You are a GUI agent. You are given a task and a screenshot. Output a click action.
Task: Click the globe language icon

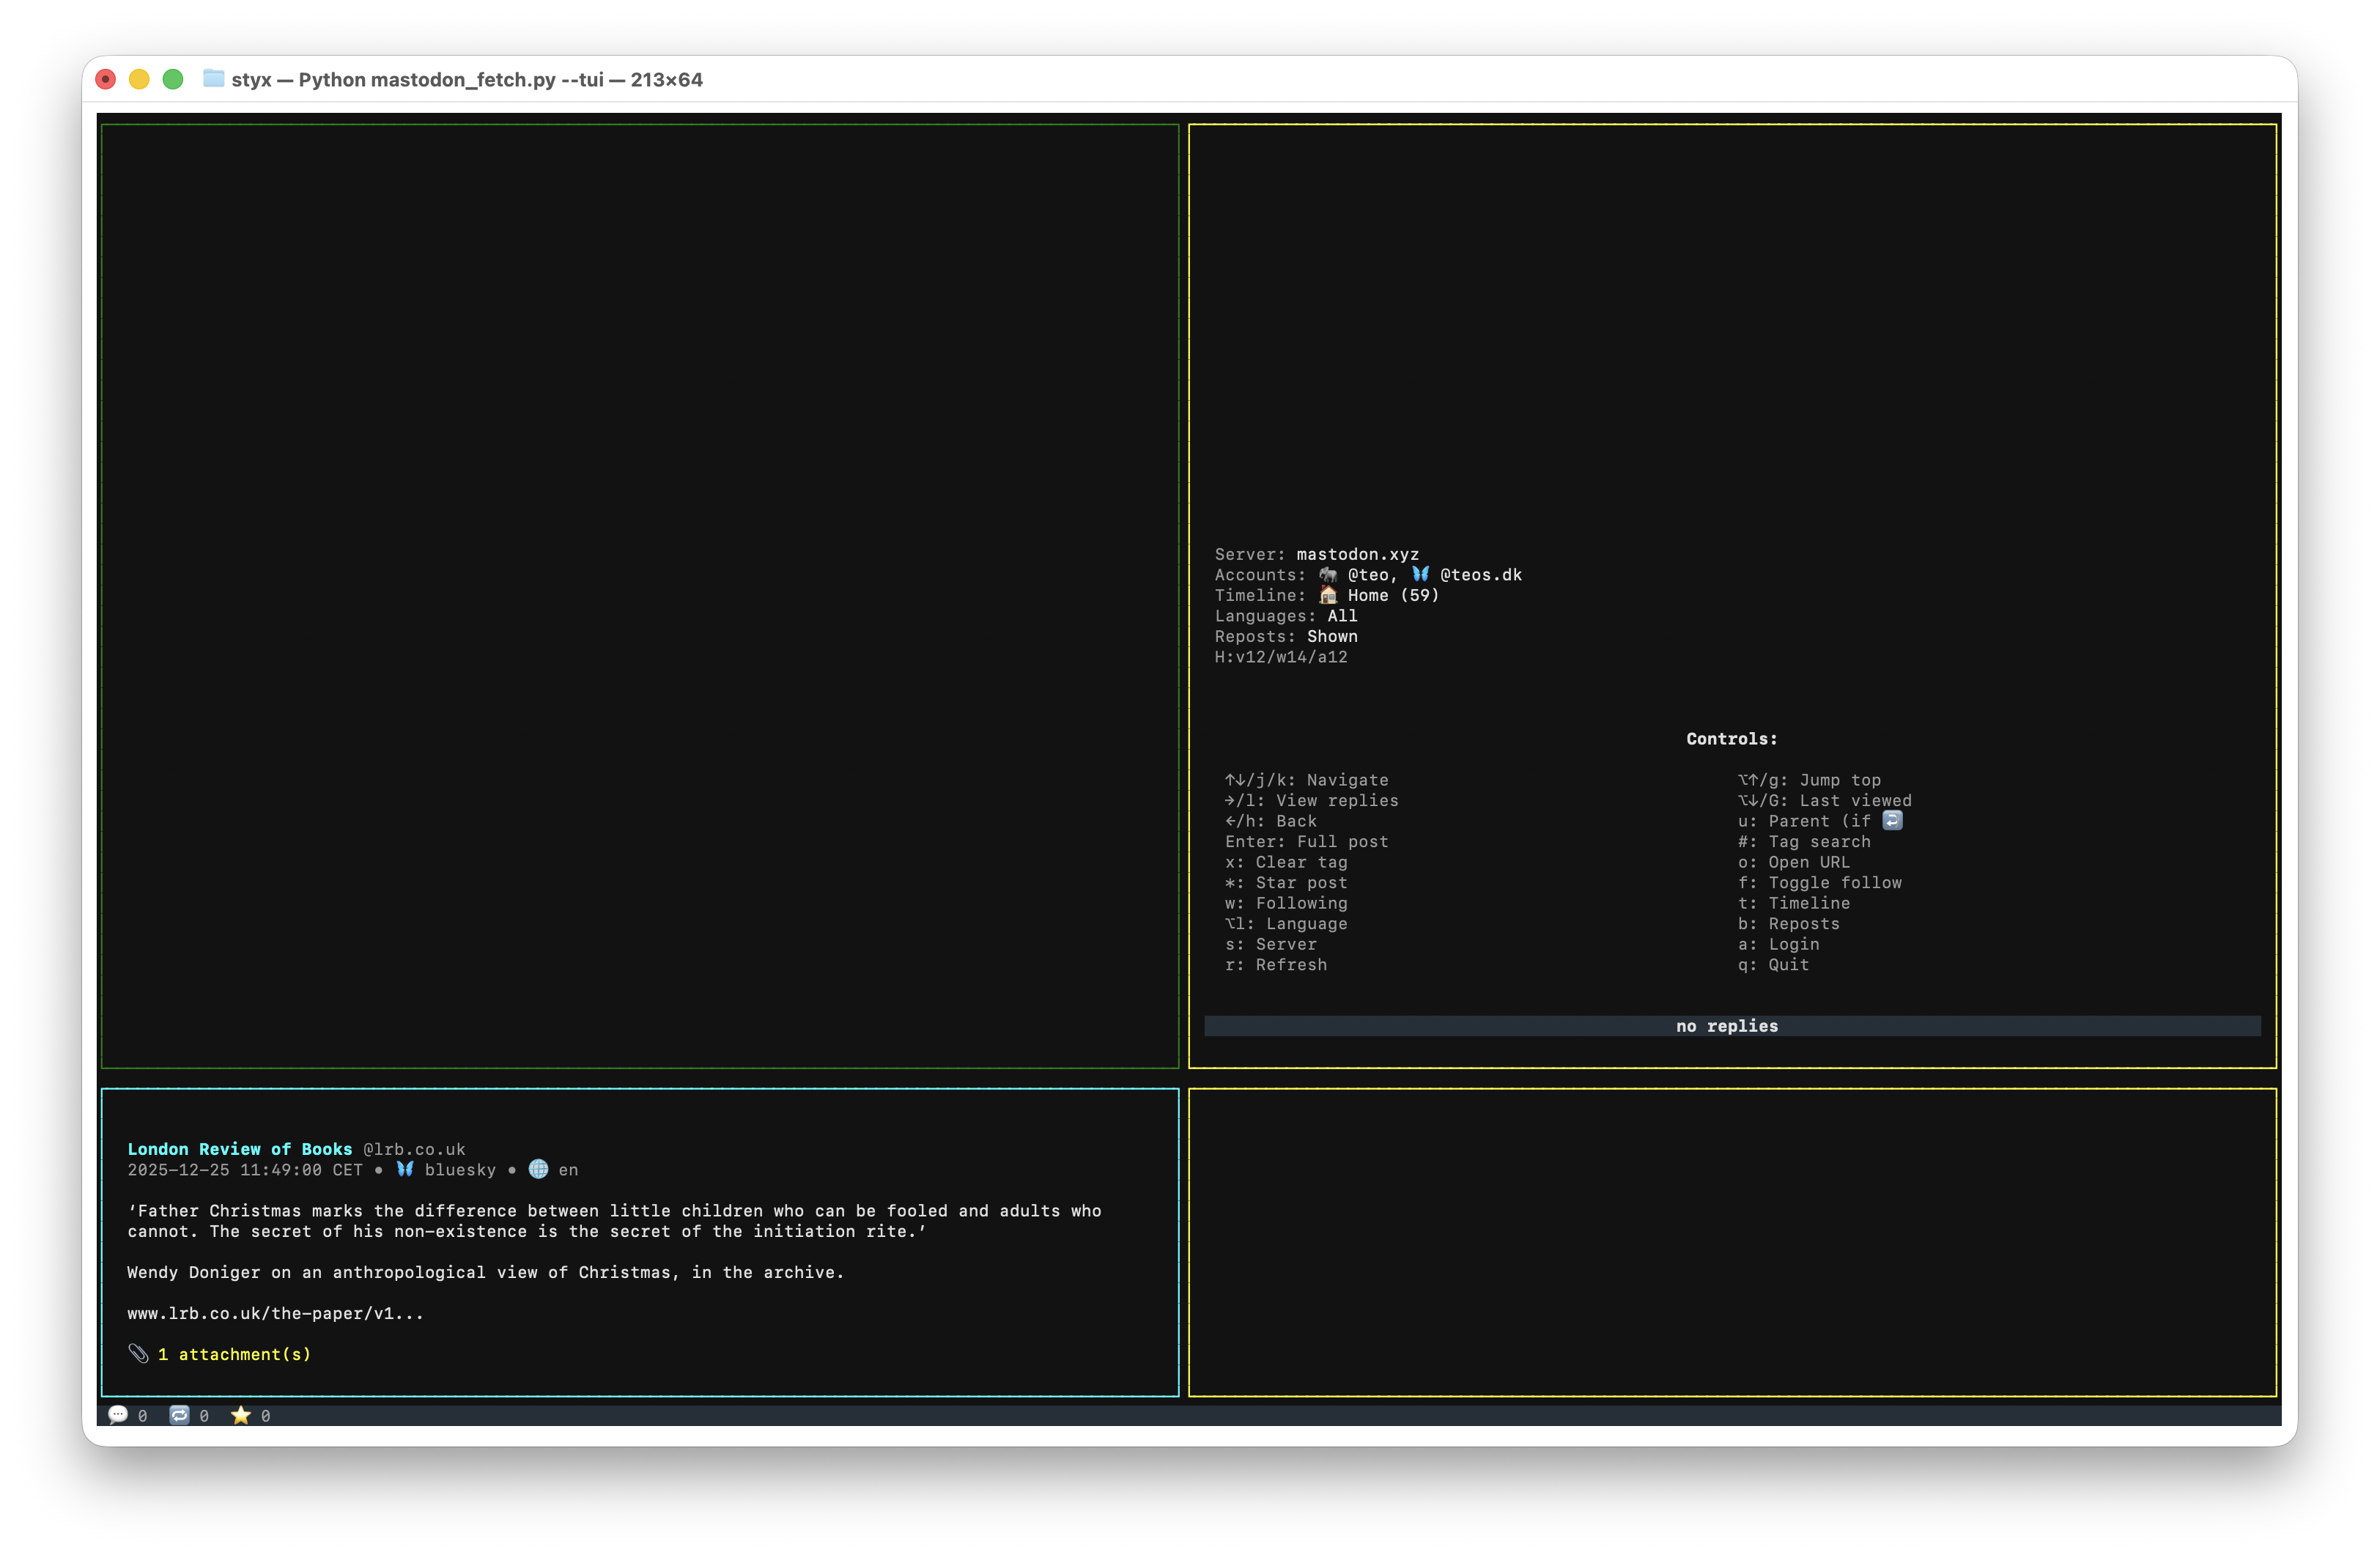(x=538, y=1168)
